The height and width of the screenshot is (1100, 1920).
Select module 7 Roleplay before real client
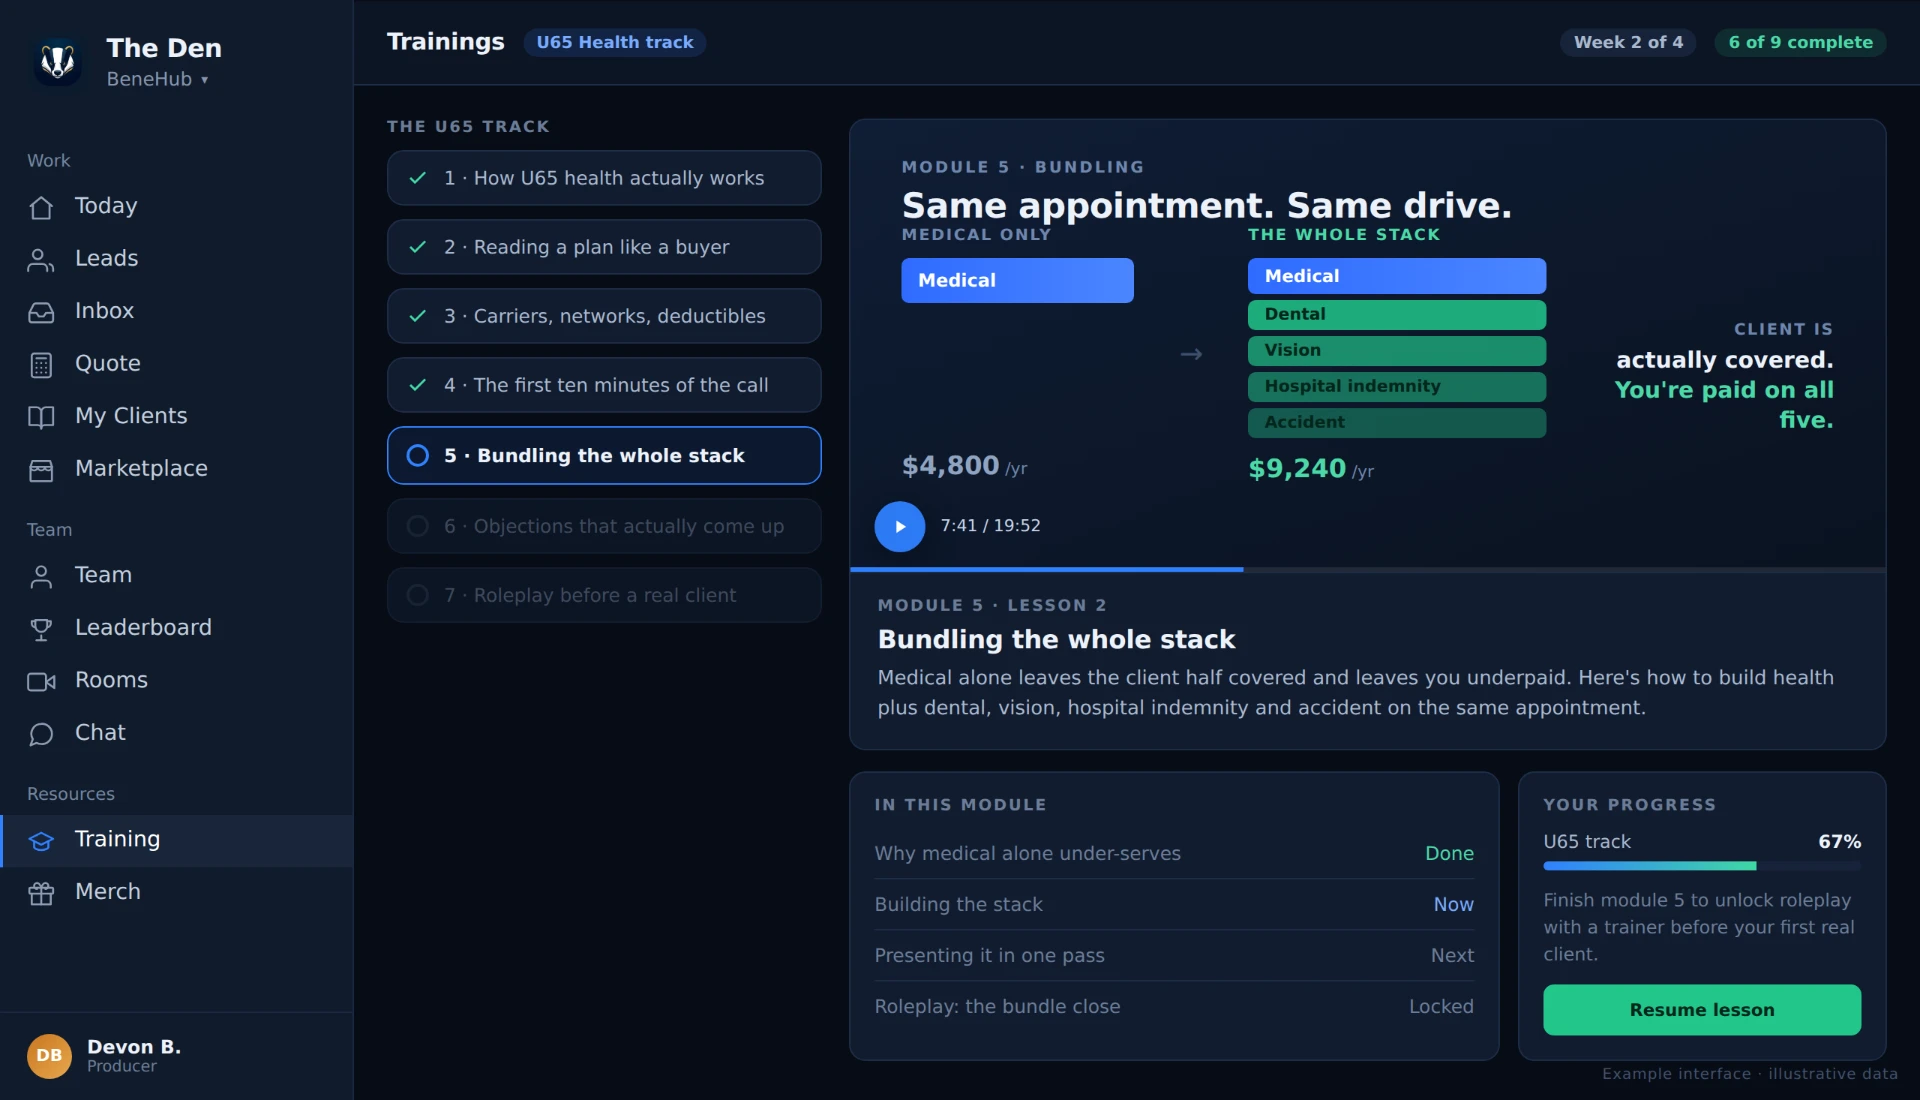point(604,595)
